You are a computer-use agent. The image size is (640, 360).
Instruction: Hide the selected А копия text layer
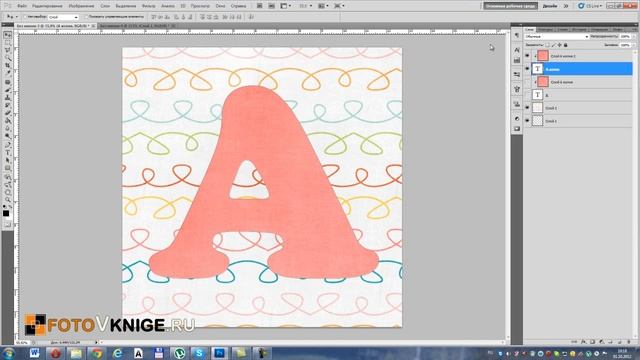point(527,69)
